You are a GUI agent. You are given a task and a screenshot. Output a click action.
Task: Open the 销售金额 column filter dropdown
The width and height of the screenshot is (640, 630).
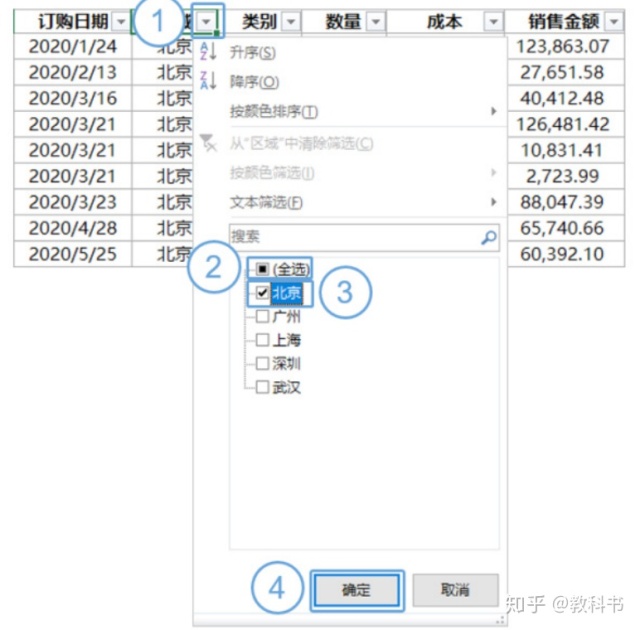click(614, 21)
